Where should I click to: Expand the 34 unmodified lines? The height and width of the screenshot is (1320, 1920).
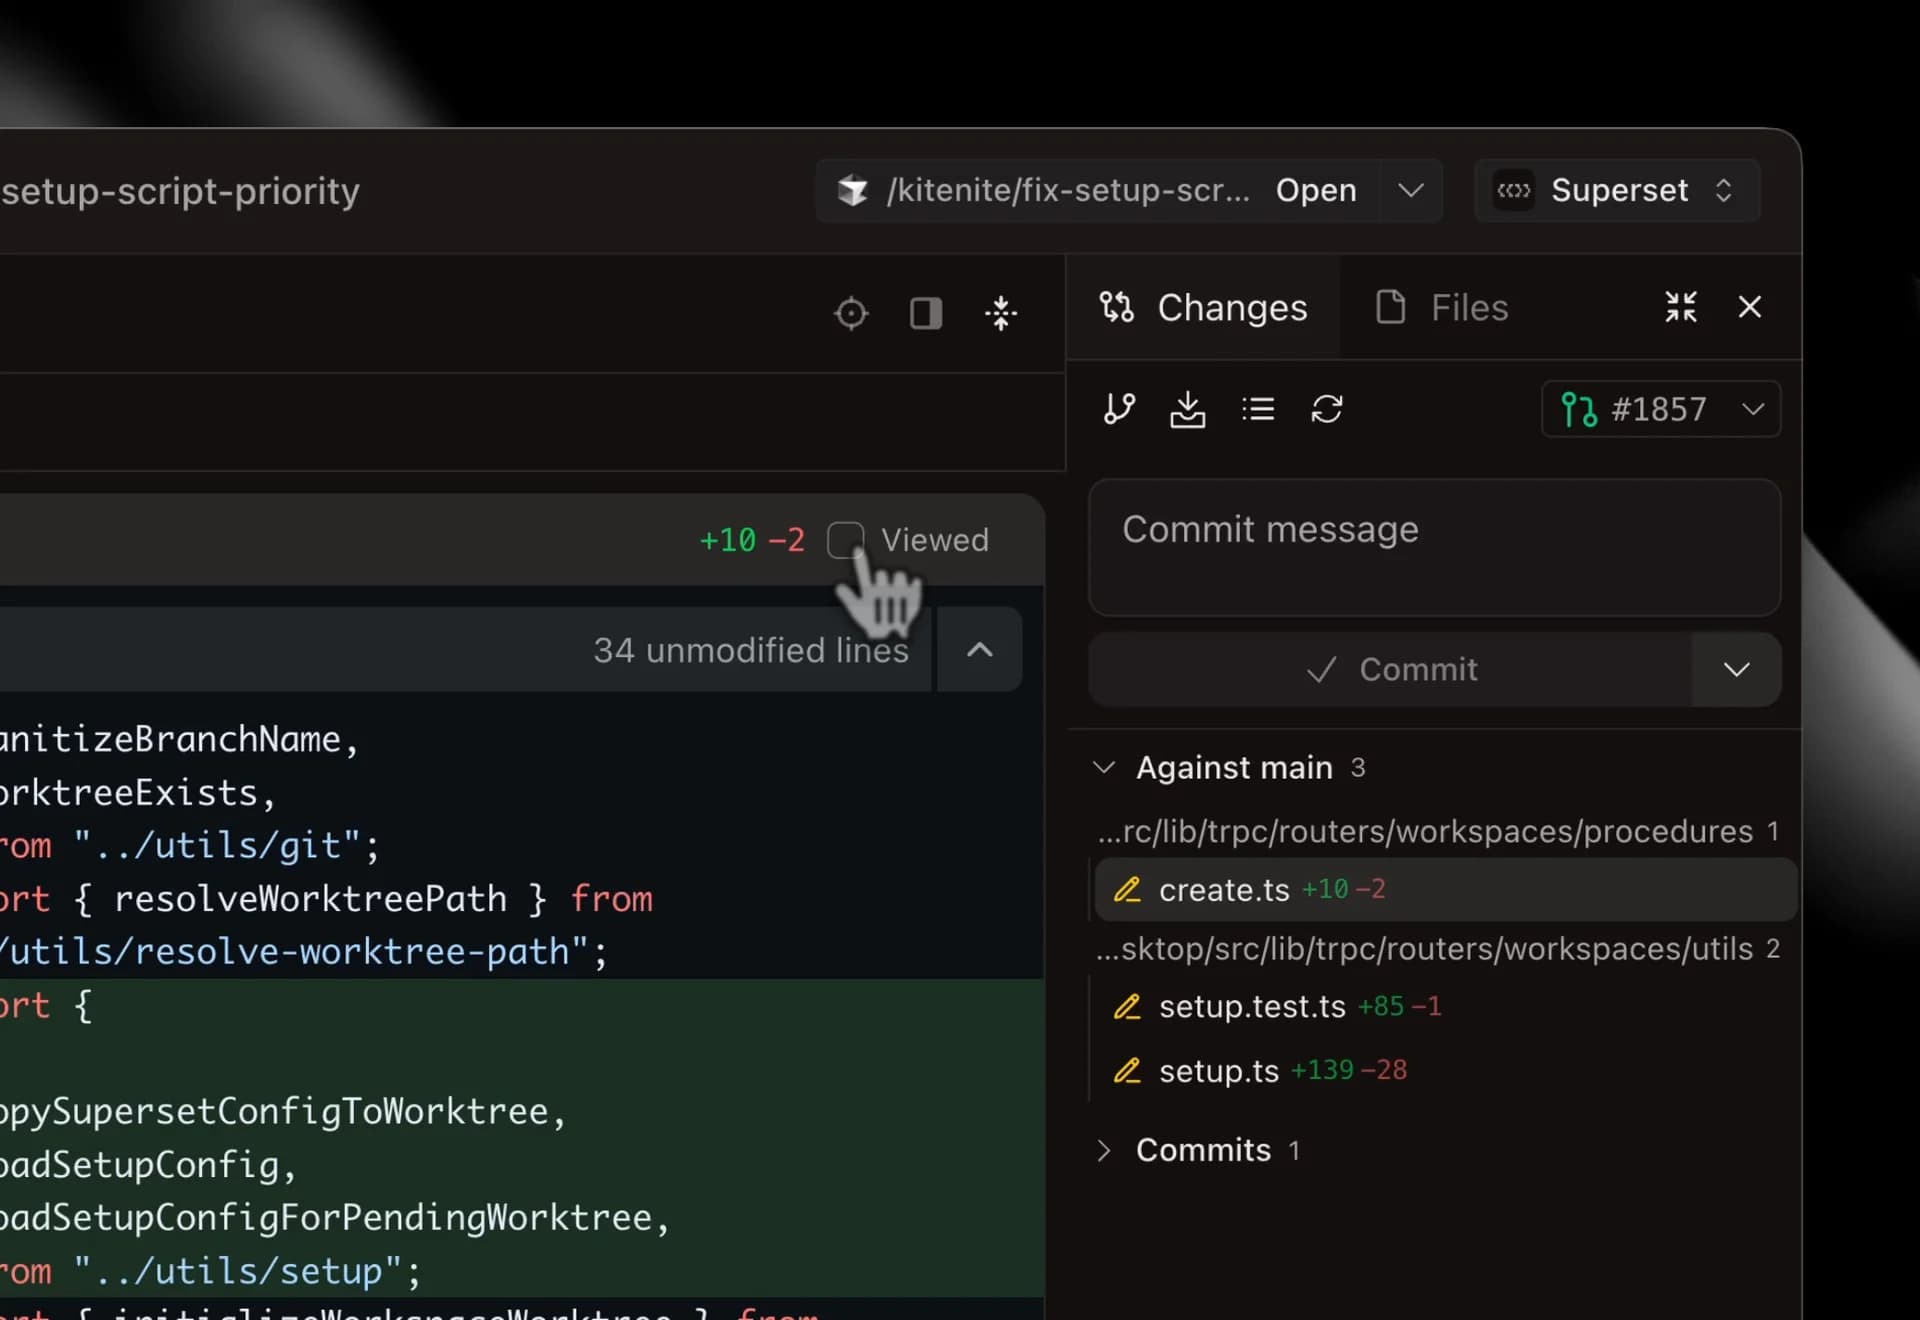pyautogui.click(x=751, y=650)
